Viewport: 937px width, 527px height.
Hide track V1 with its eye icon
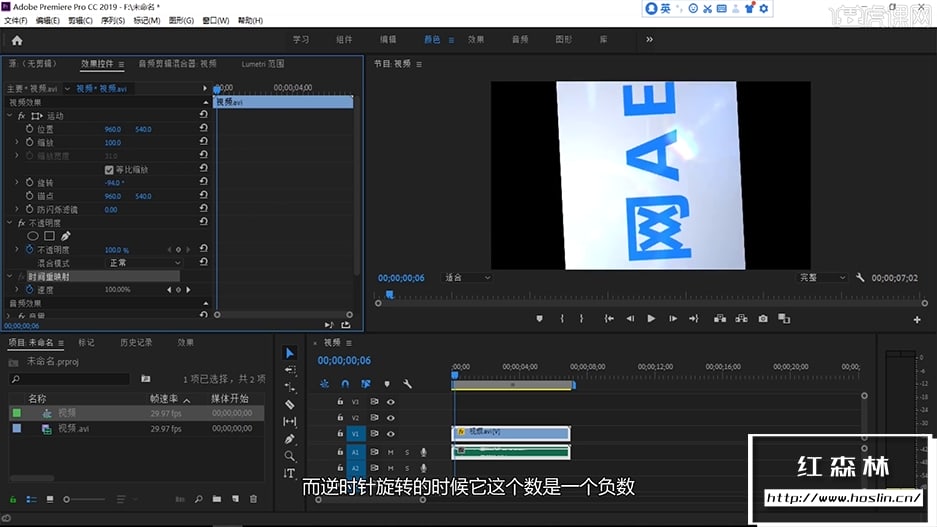coord(391,433)
